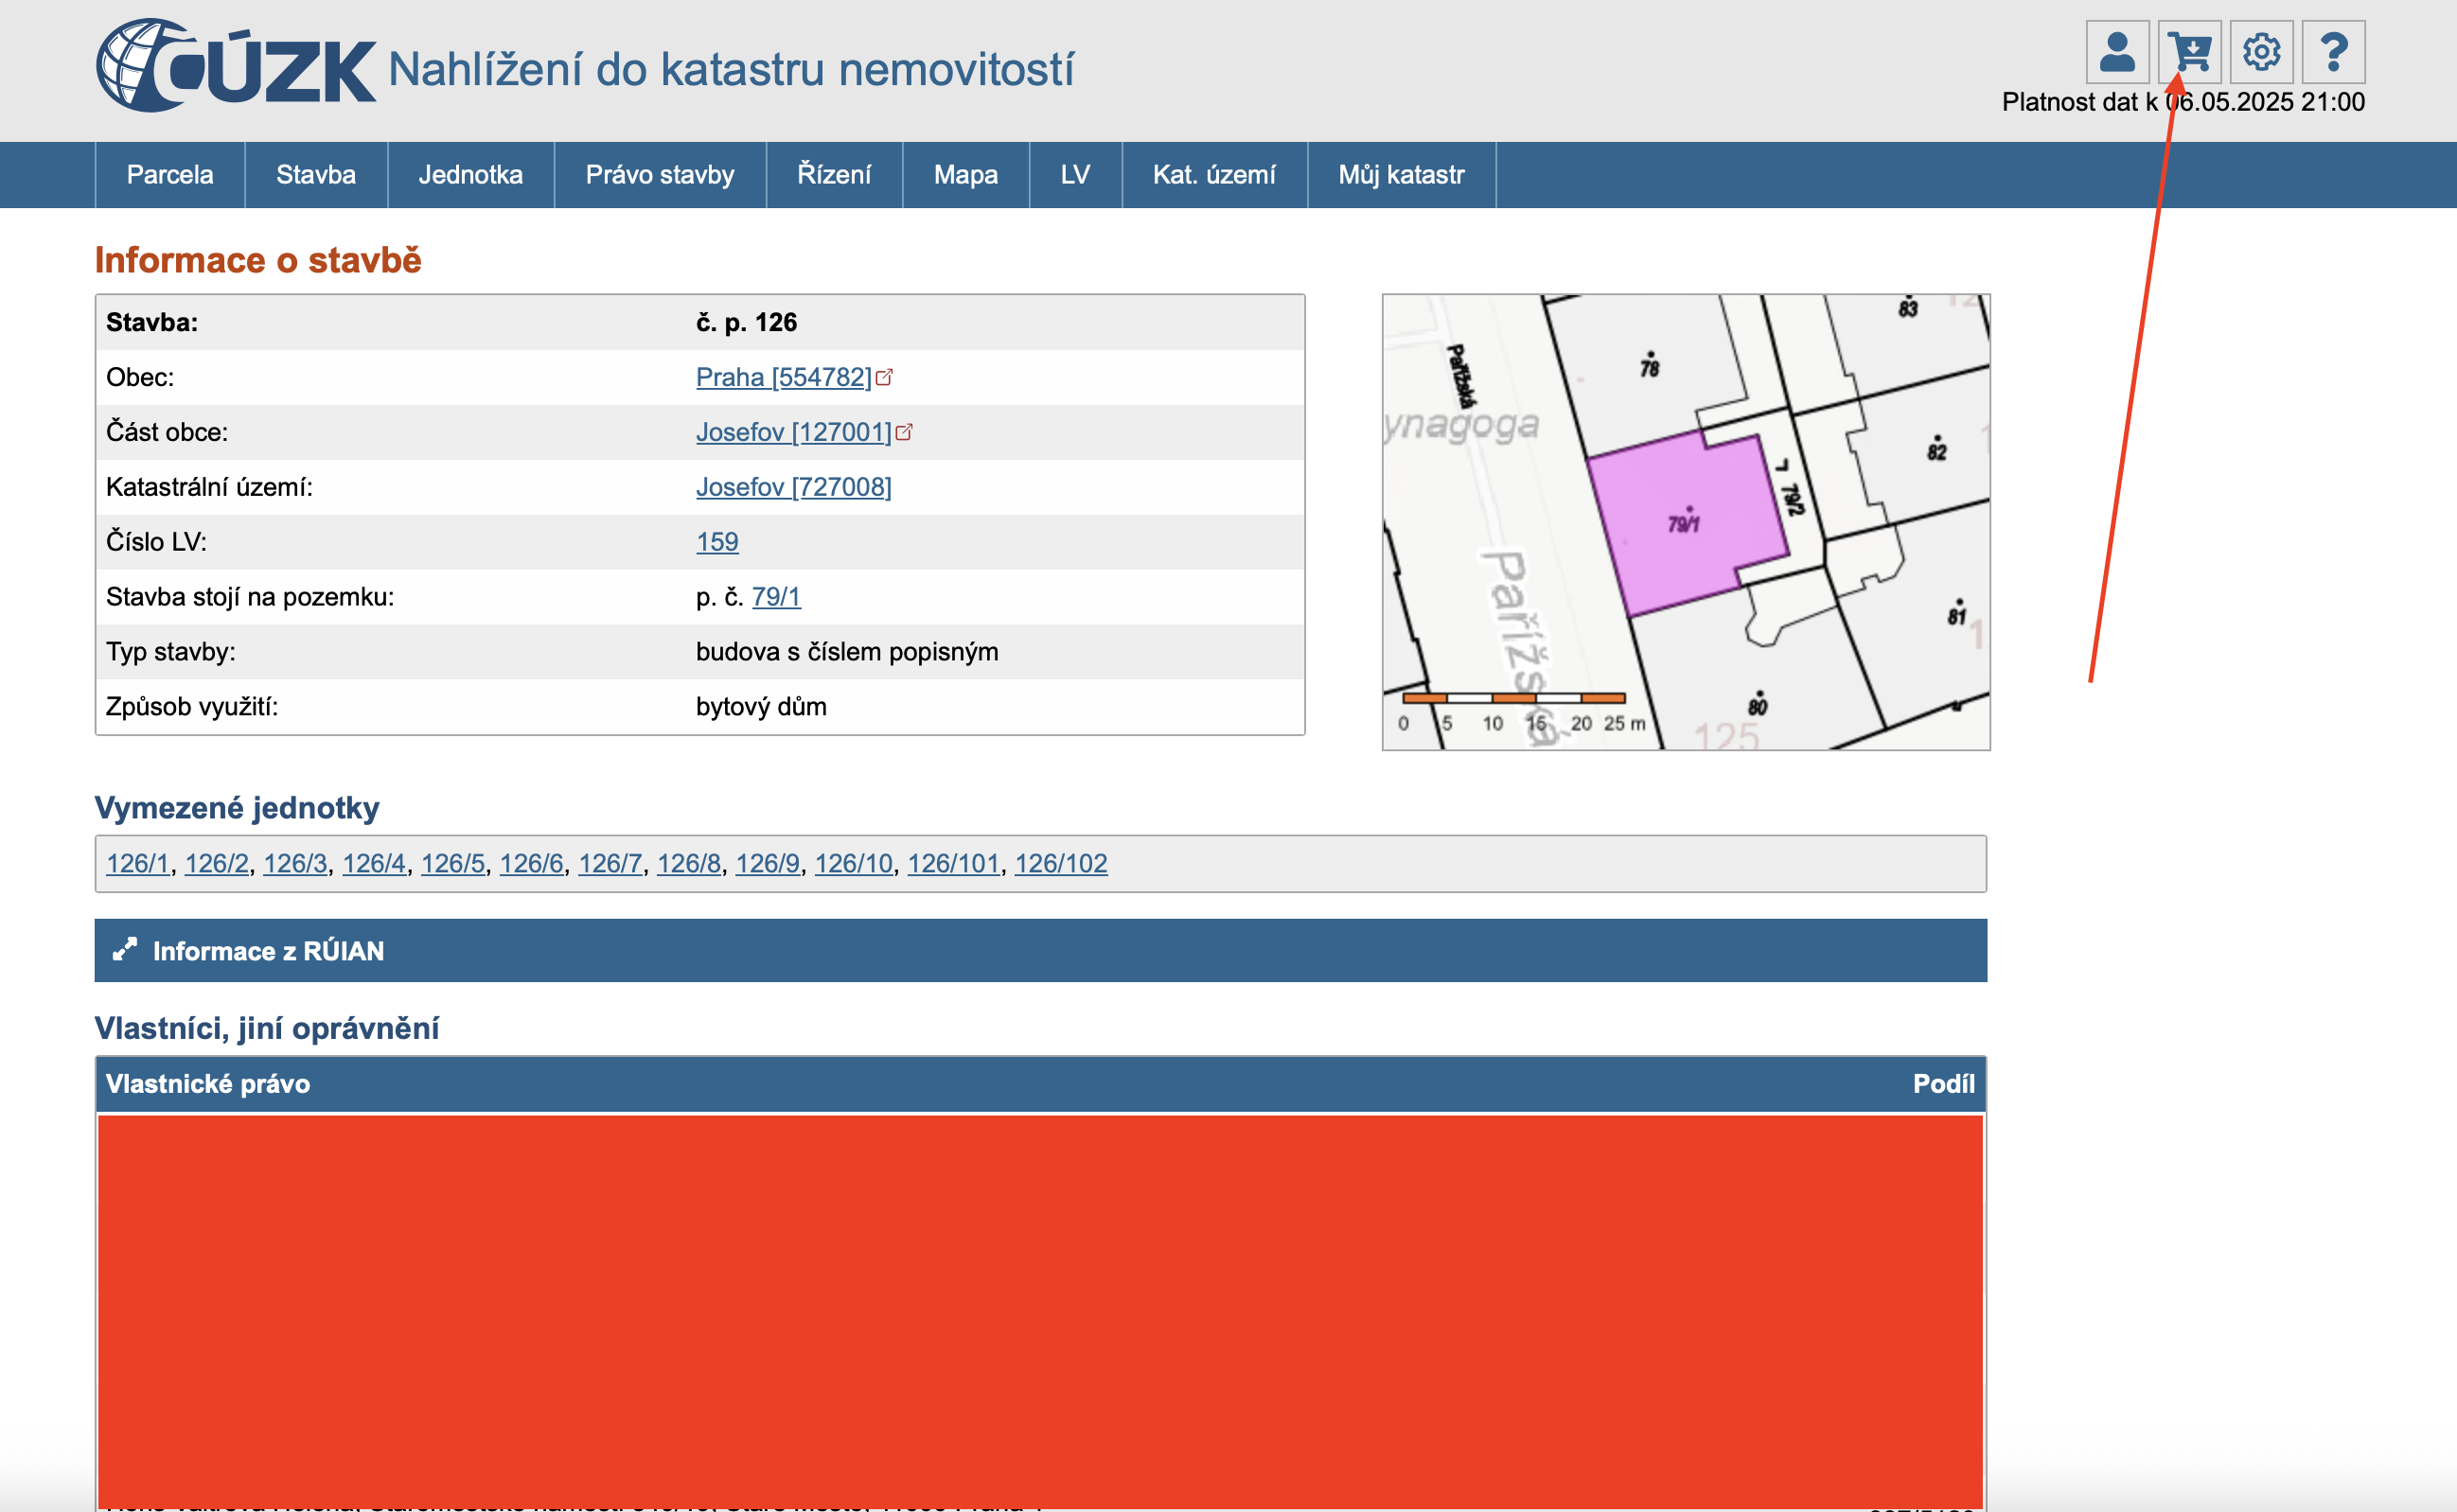Click external link icon beside Josefov [127001]
The image size is (2457, 1512).
904,432
